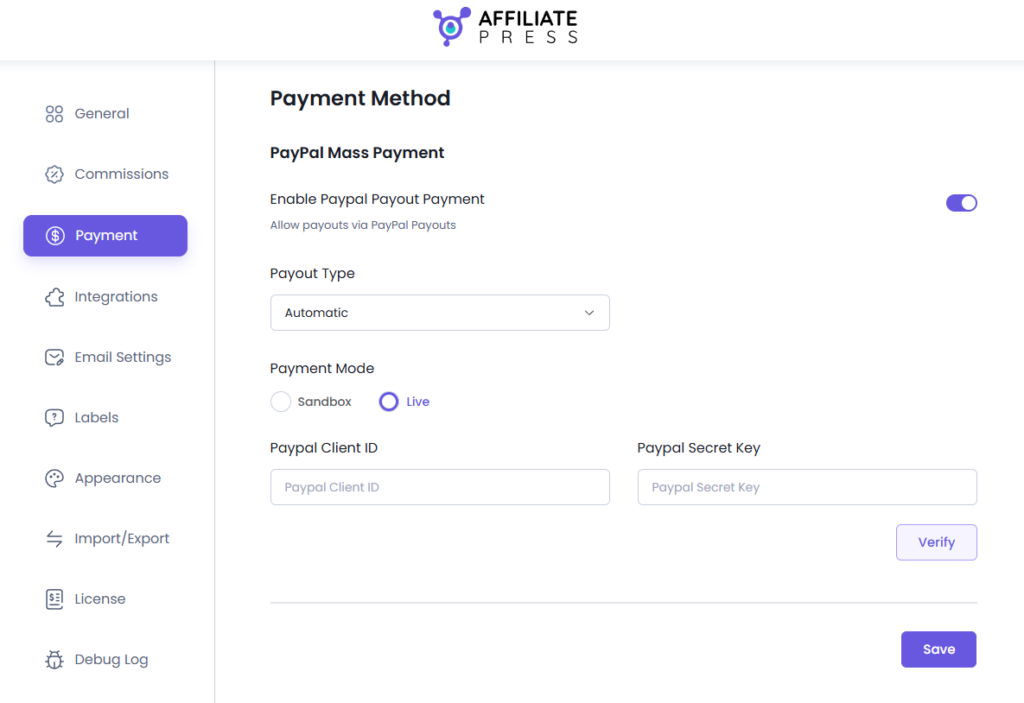Open the Payment settings tab
This screenshot has height=703, width=1024.
pos(105,236)
